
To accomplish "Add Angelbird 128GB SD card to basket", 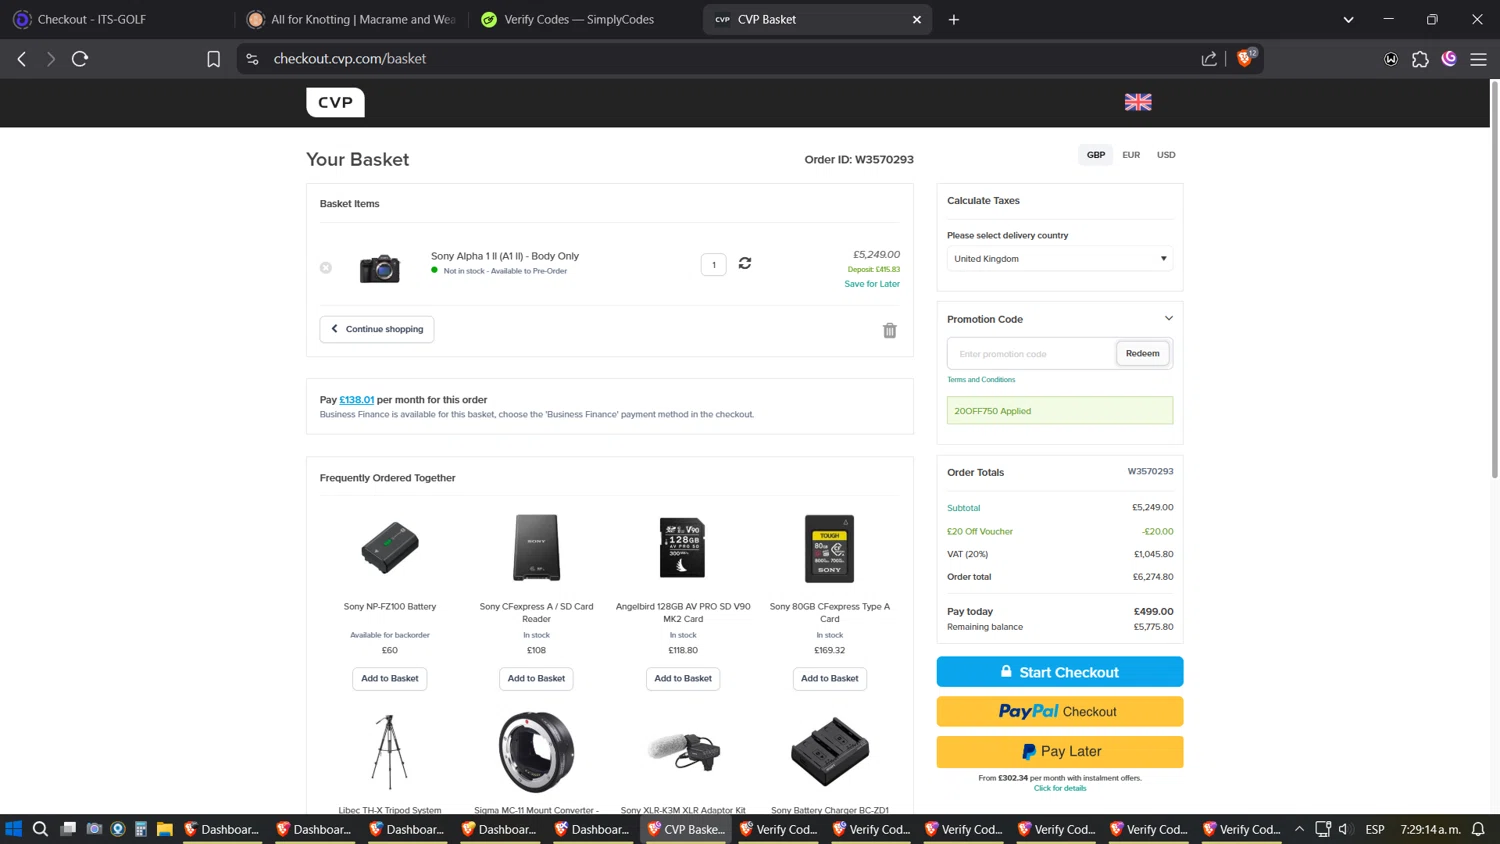I will click(683, 679).
